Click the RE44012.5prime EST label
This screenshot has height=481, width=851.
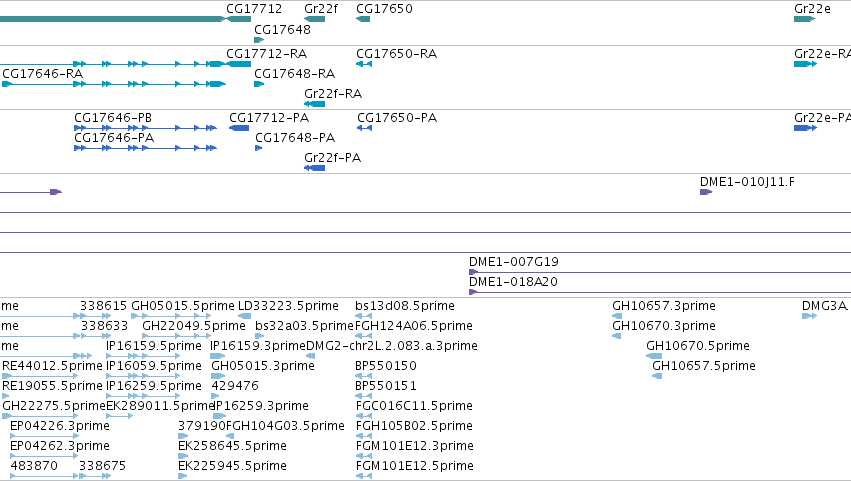pos(52,366)
